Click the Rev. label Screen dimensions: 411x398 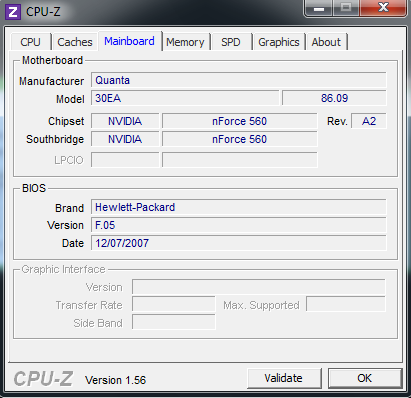(x=337, y=121)
